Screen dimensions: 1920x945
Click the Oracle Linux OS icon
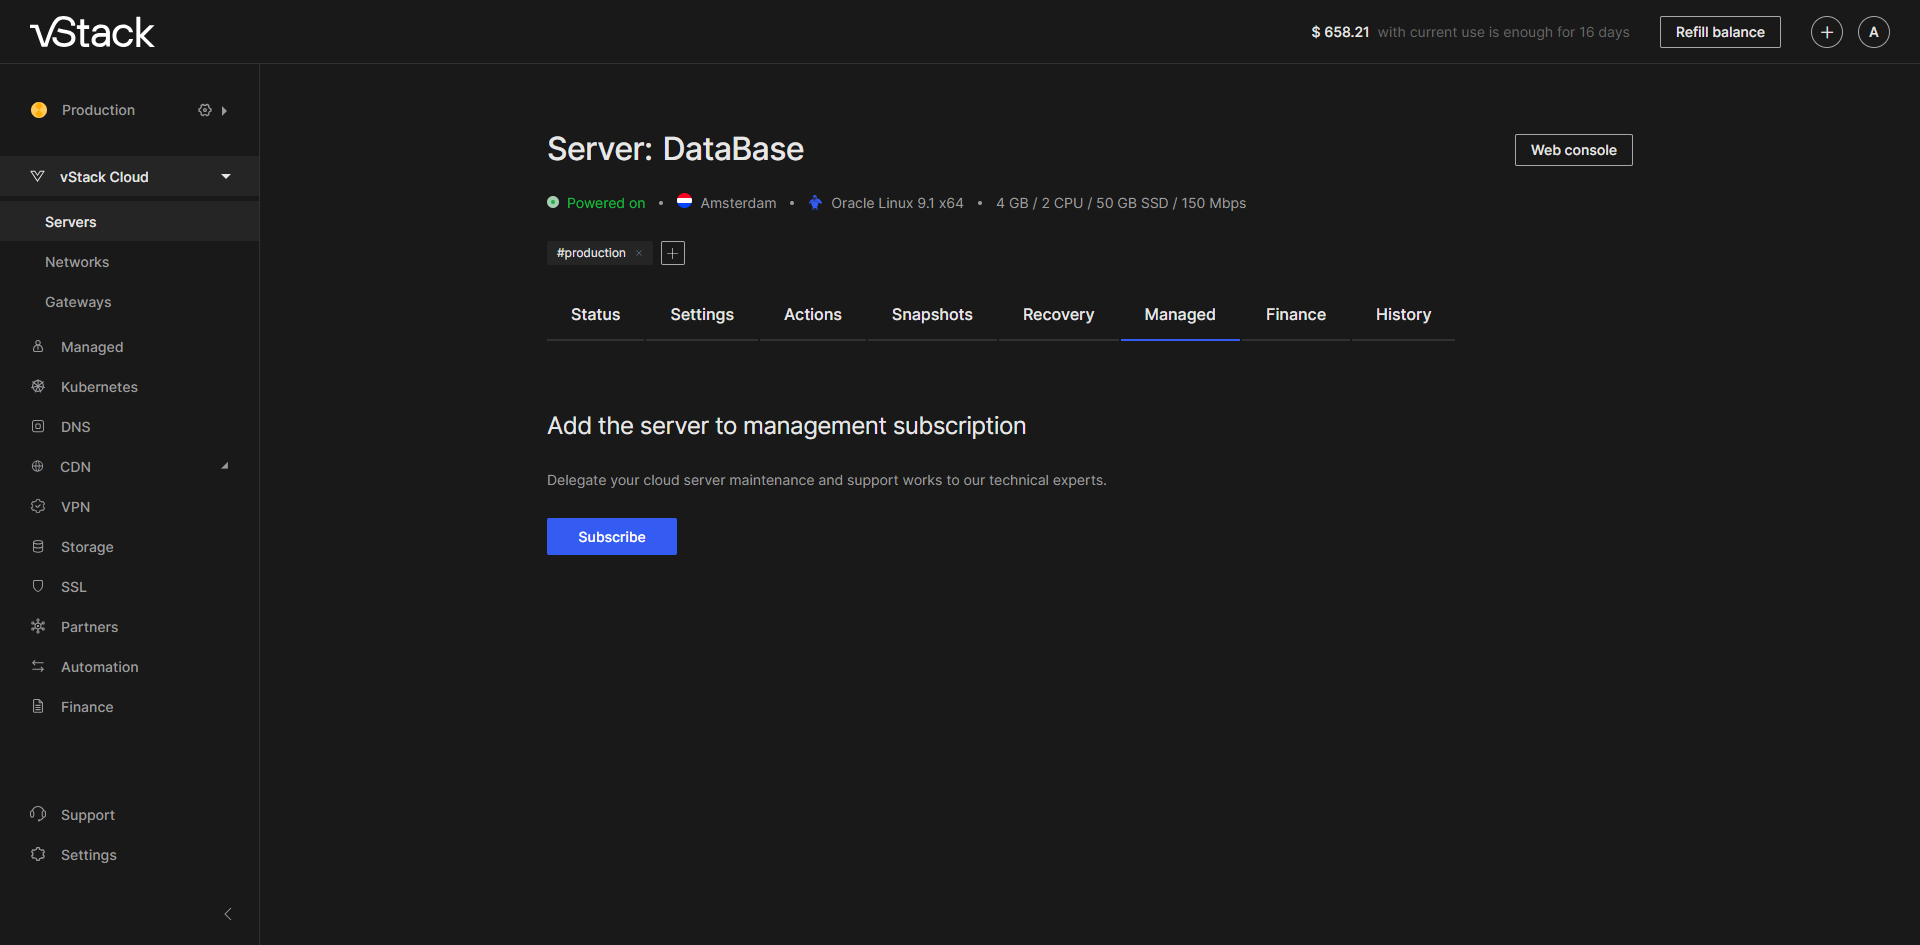coord(815,202)
